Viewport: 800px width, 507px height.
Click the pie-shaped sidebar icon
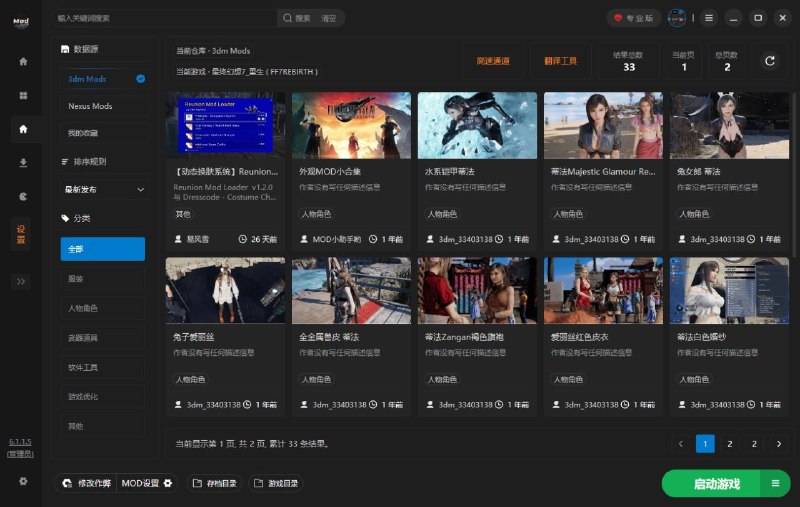coord(23,196)
